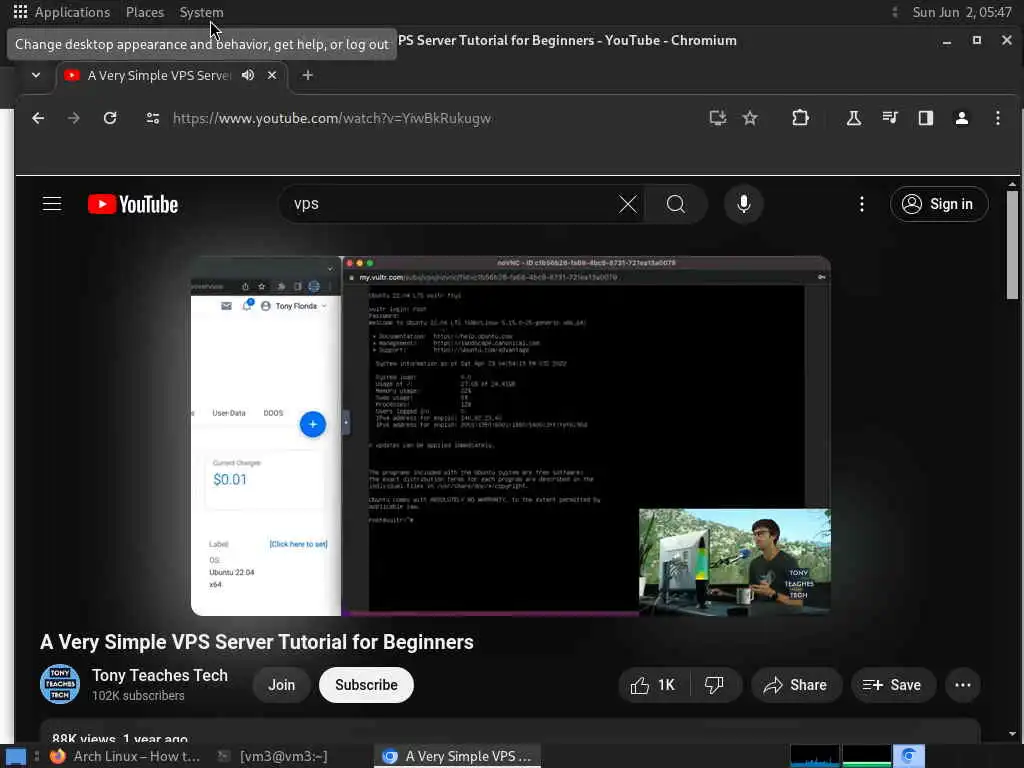
Task: Open the Extensions puzzle icon
Action: (800, 118)
